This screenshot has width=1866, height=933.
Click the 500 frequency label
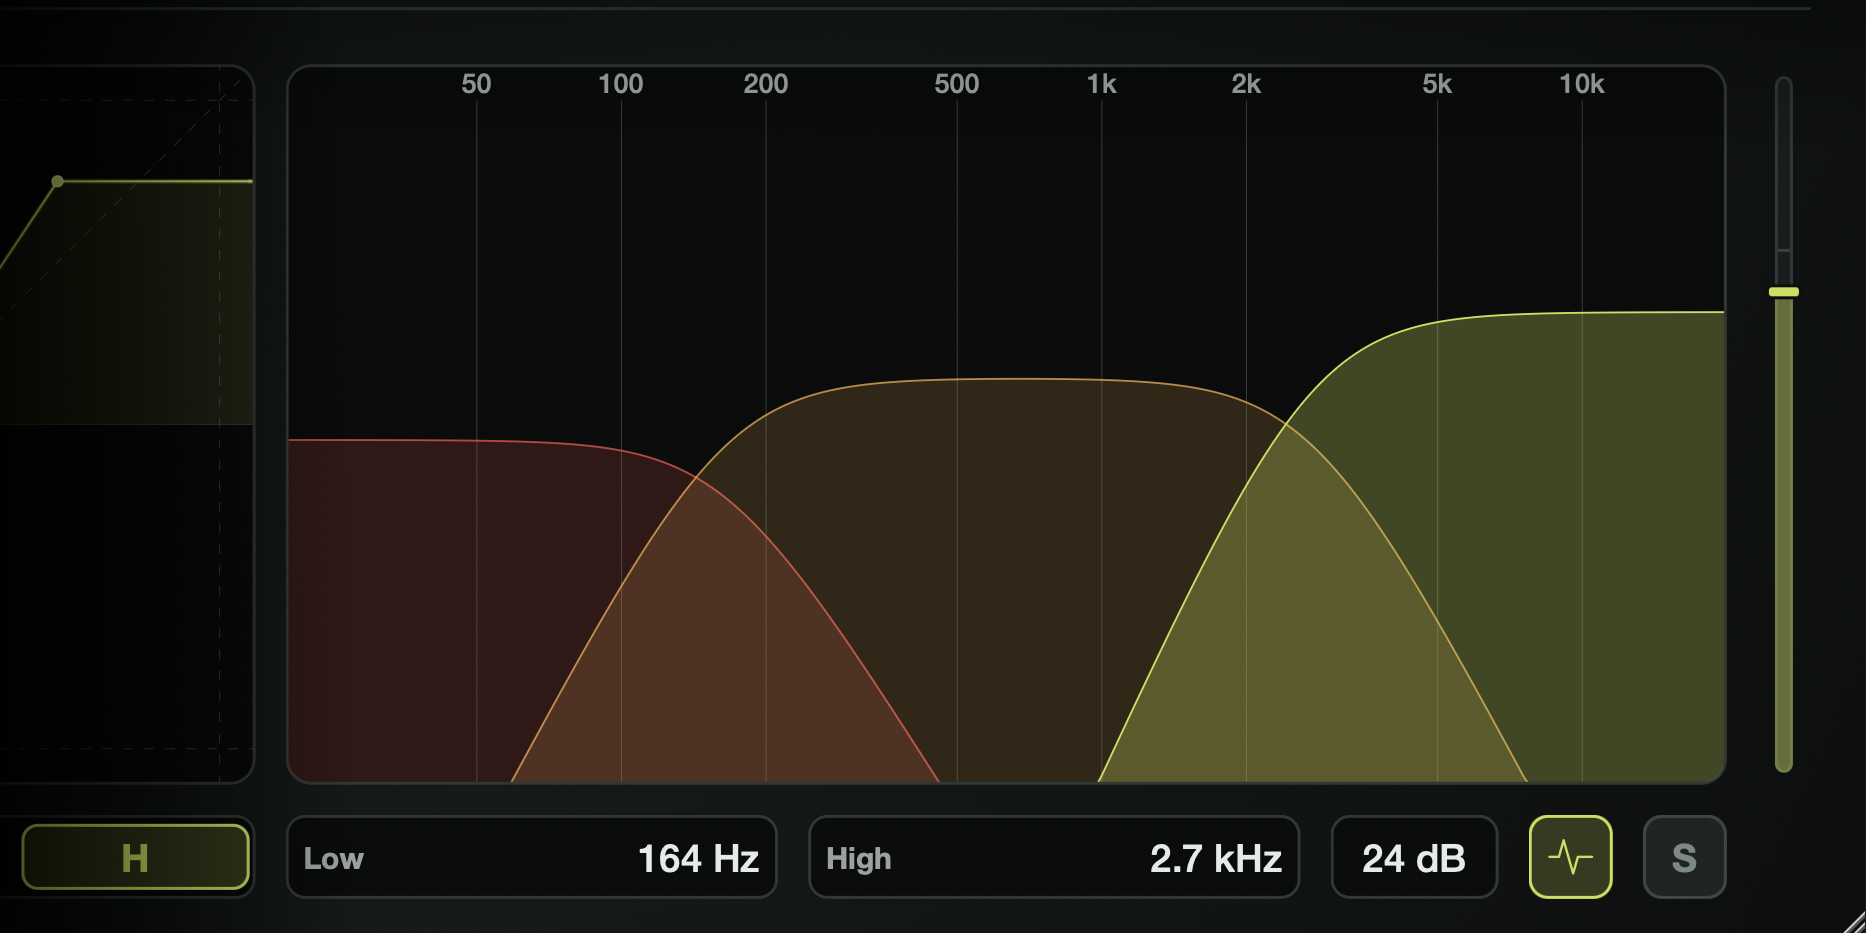(x=956, y=84)
